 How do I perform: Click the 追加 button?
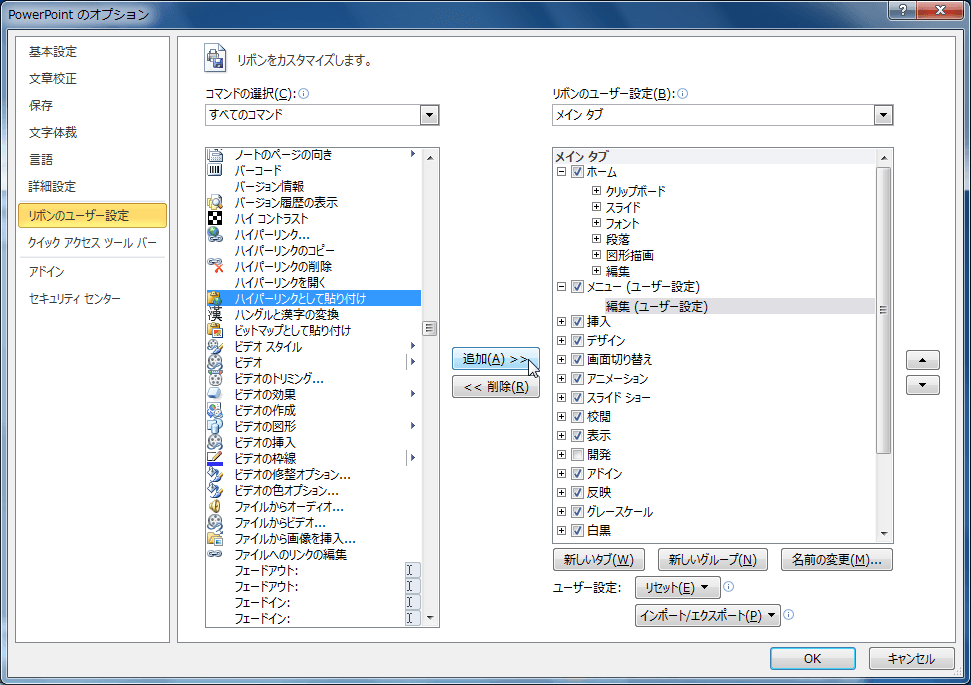pos(495,359)
